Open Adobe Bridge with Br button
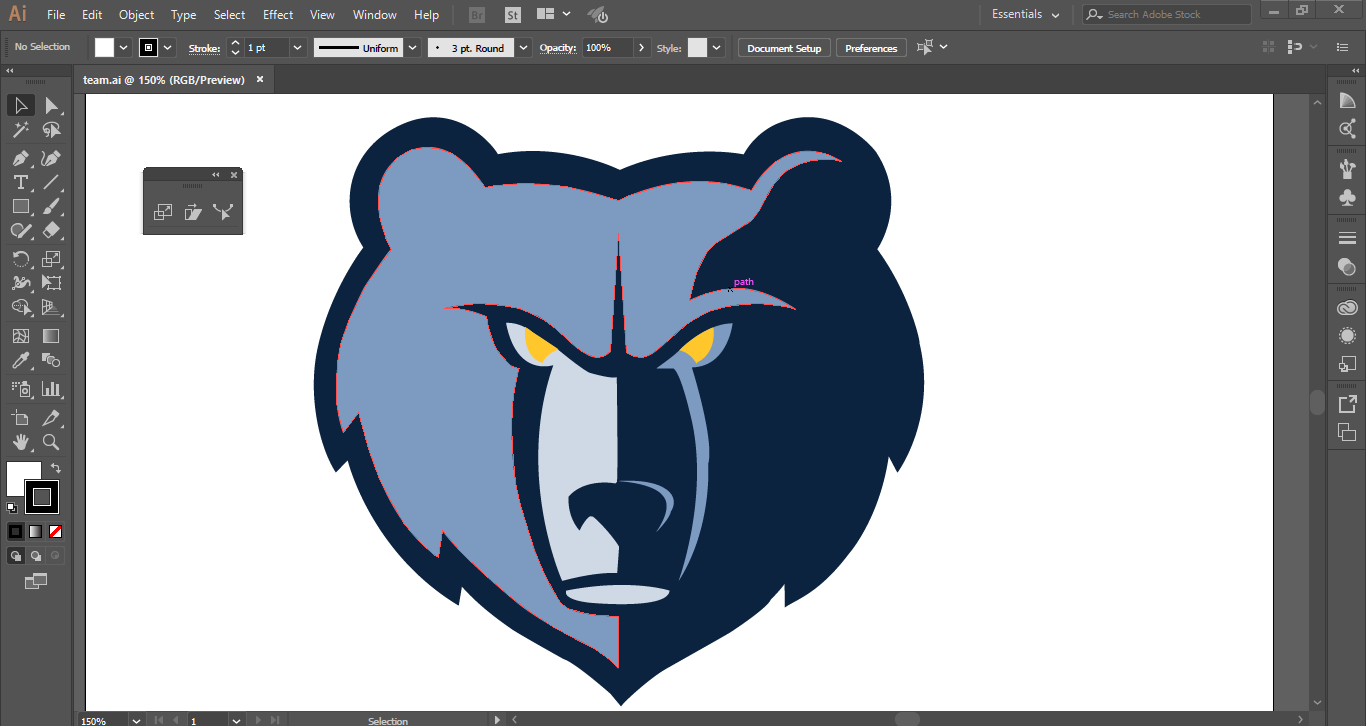1366x726 pixels. tap(478, 15)
